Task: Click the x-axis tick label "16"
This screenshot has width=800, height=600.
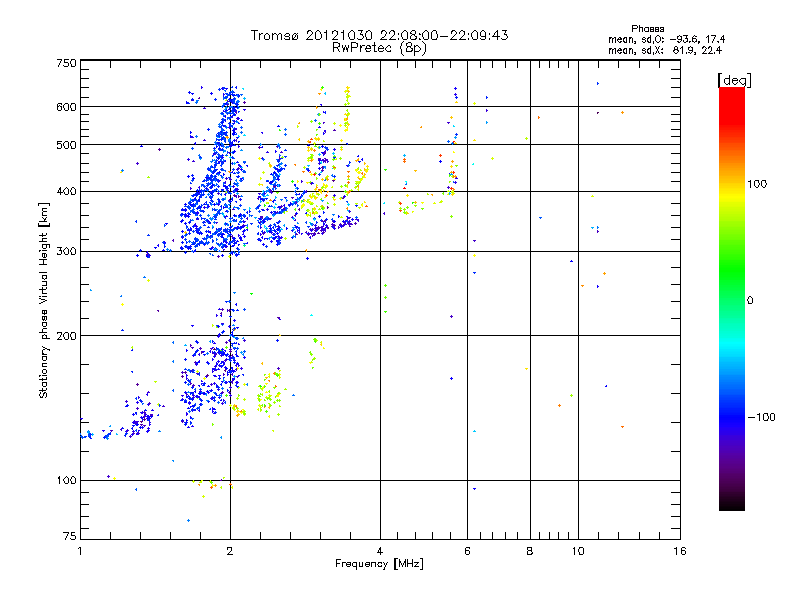Action: pyautogui.click(x=680, y=551)
